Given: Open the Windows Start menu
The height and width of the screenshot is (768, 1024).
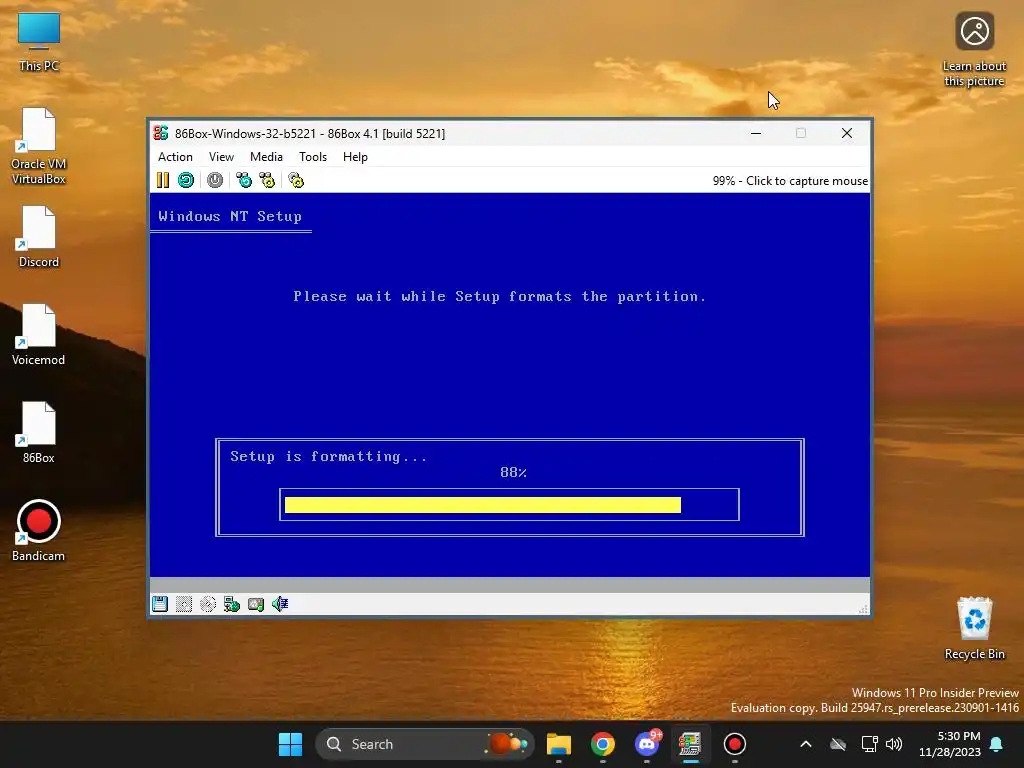Looking at the screenshot, I should [x=290, y=744].
